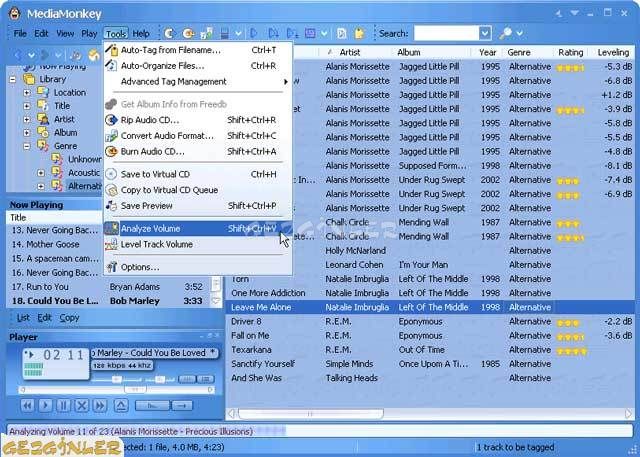Screen dimensions: 640x457
Task: Click the document properties toolbar icon
Action: 342,33
